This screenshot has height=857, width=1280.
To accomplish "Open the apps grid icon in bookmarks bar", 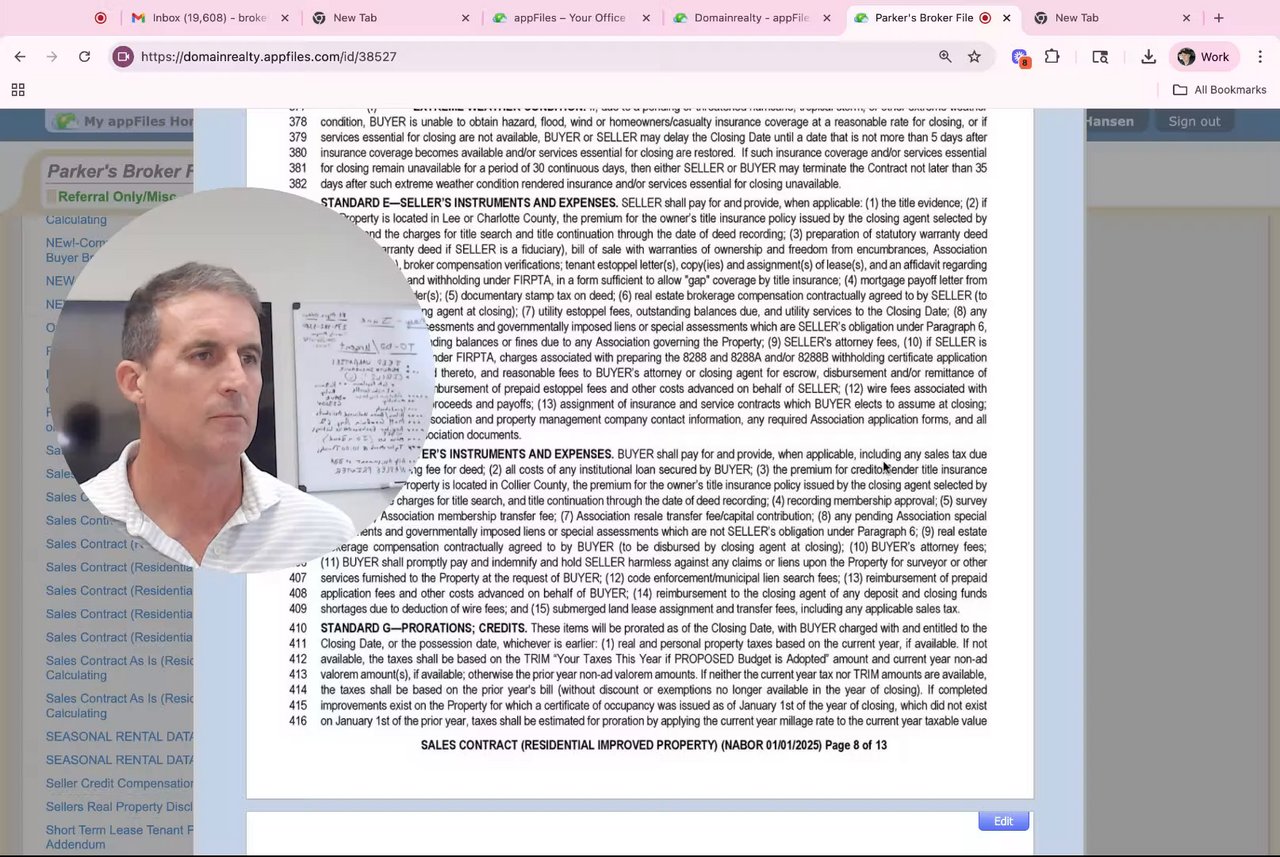I will 18,90.
